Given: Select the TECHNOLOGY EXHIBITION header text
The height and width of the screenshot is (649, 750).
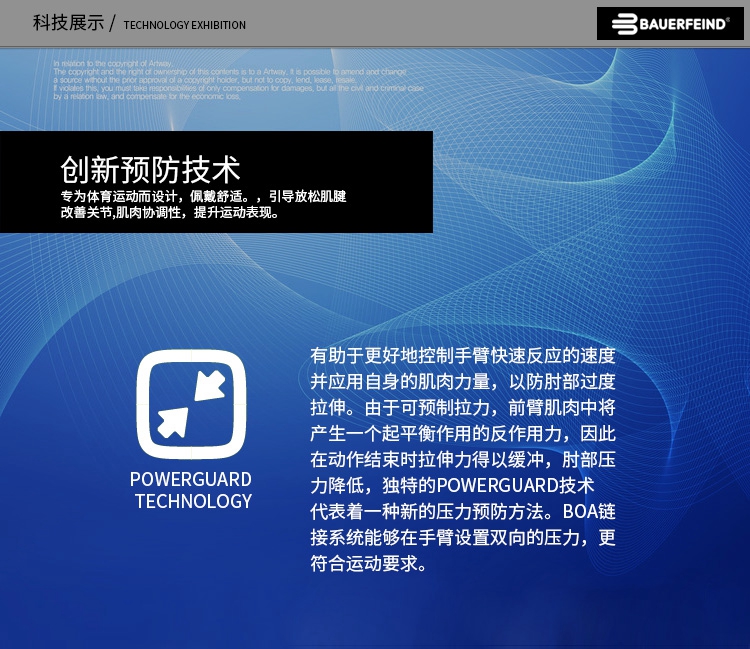Looking at the screenshot, I should (x=184, y=25).
